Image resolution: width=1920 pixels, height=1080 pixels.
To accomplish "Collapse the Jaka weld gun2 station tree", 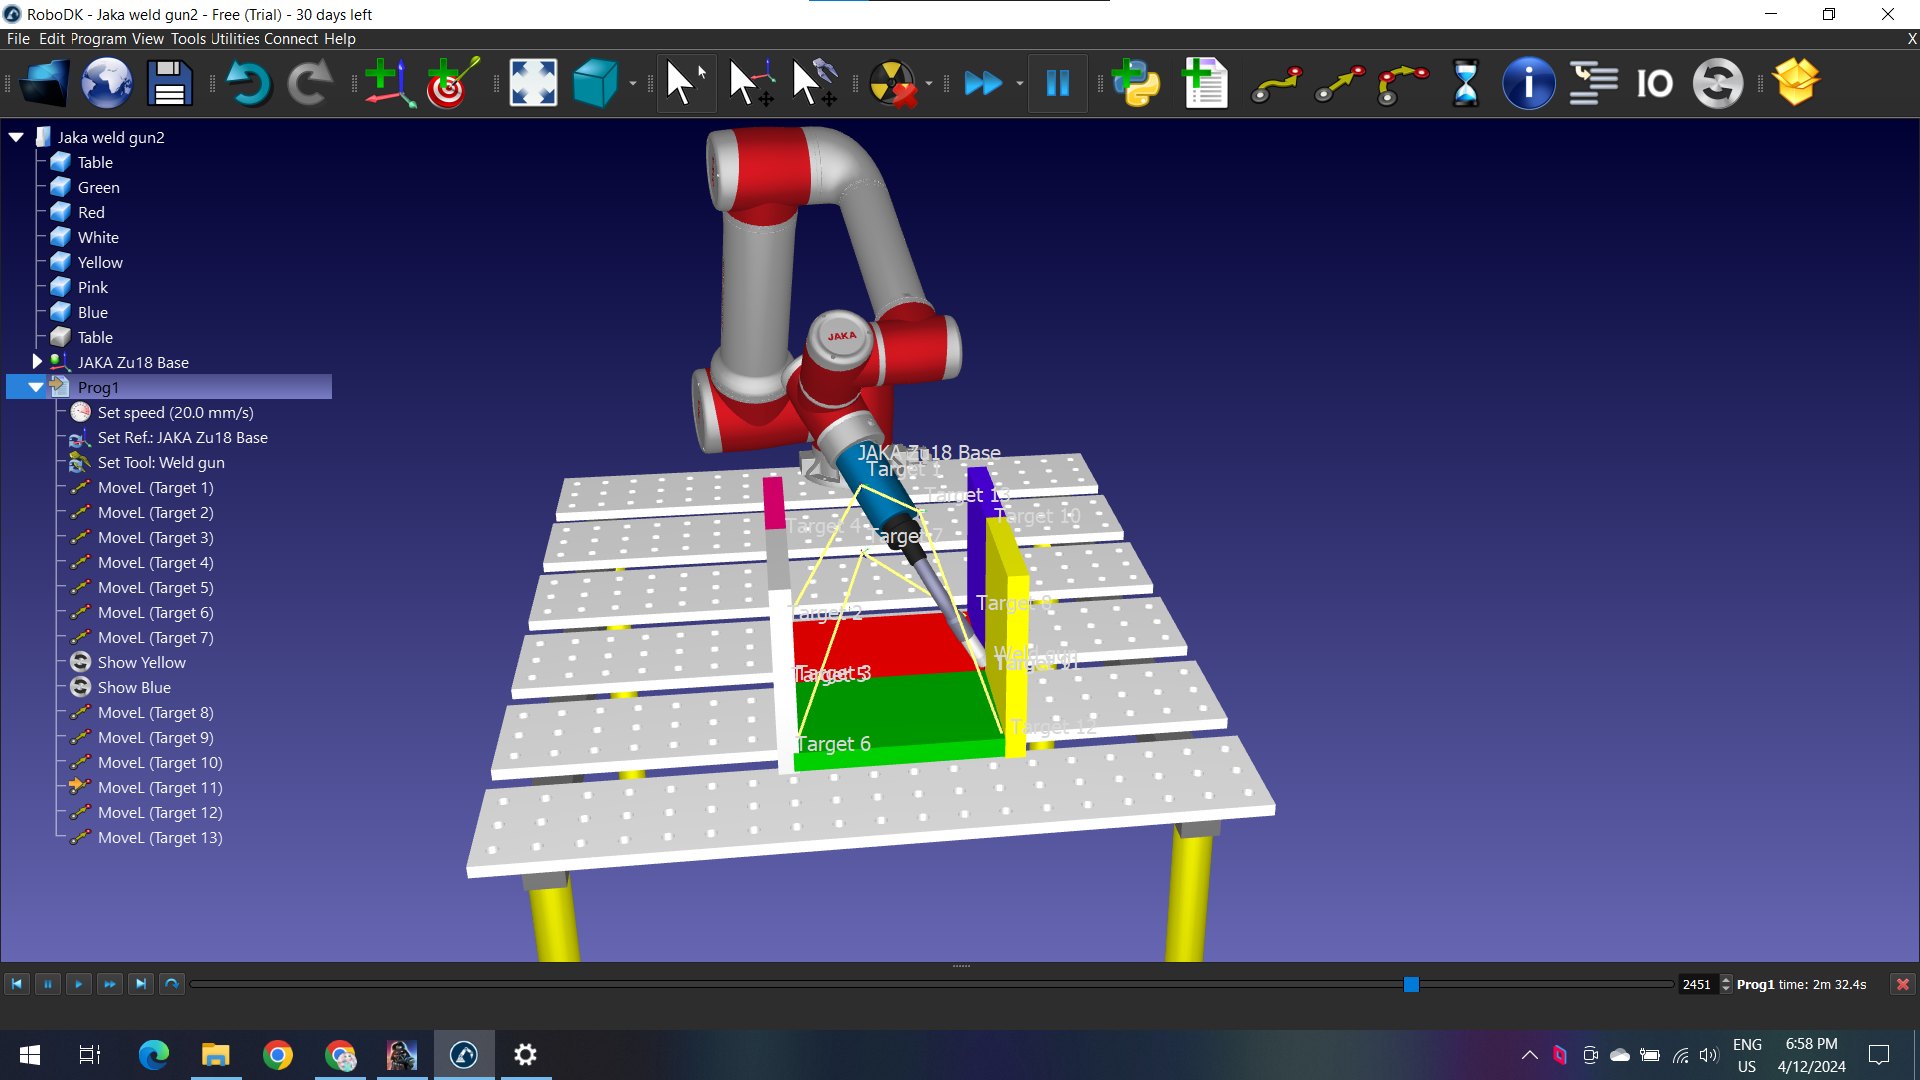I will [17, 137].
